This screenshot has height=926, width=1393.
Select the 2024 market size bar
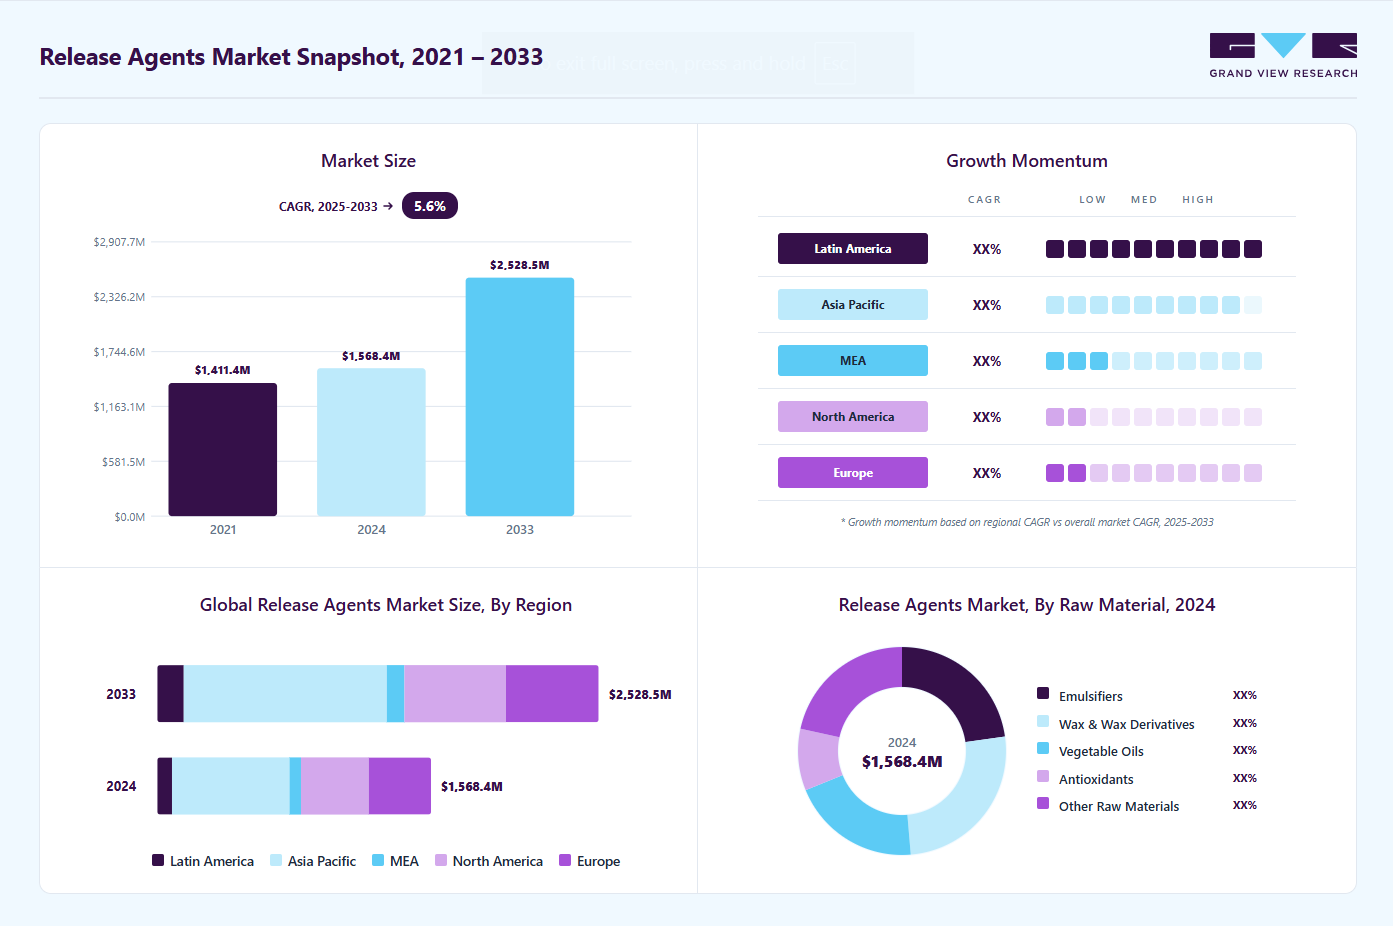(x=371, y=442)
